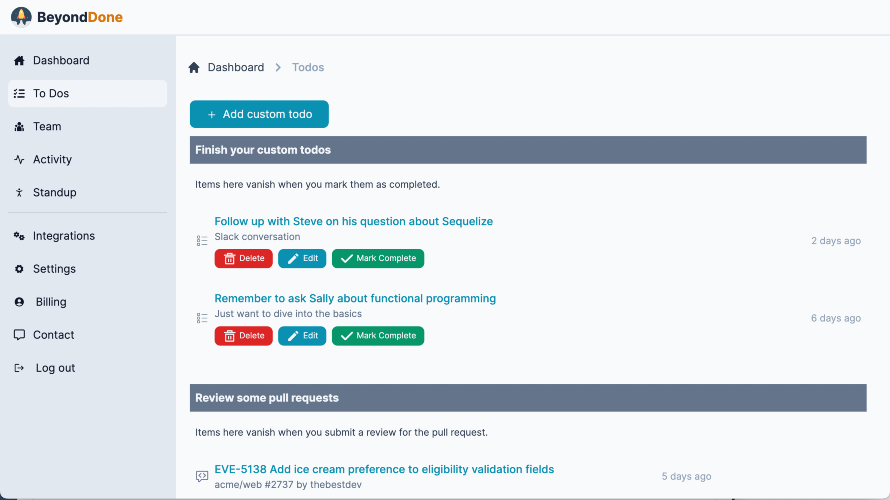890x500 pixels.
Task: Edit the Sally functional programming todo
Action: [x=302, y=335]
